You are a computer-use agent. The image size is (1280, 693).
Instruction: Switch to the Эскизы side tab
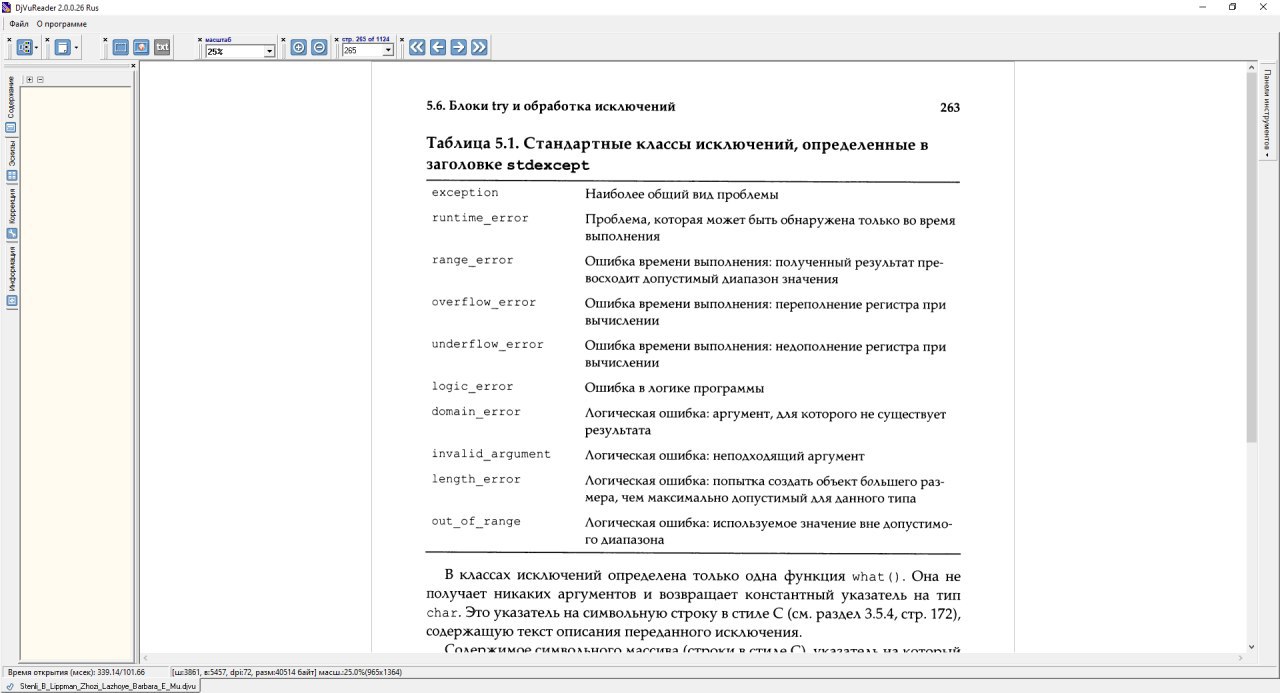tap(12, 159)
